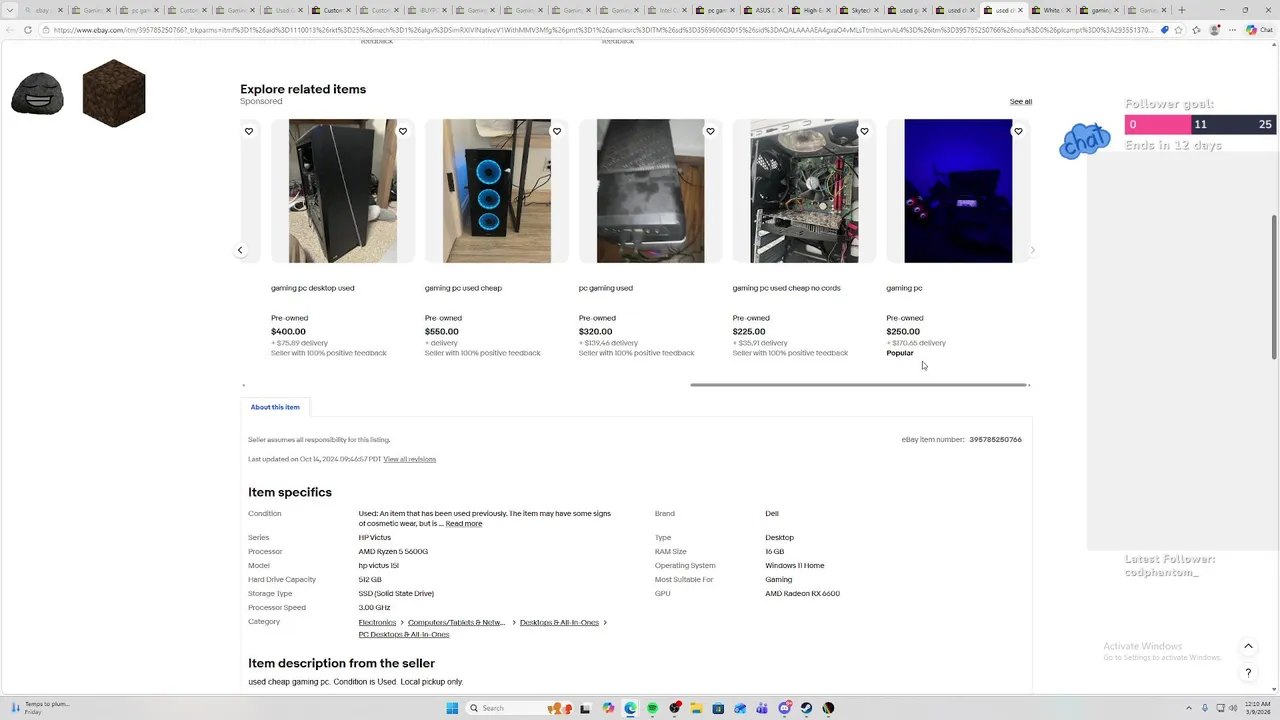Open a new browser tab
Screen dimensions: 1280x720
(x=1182, y=10)
